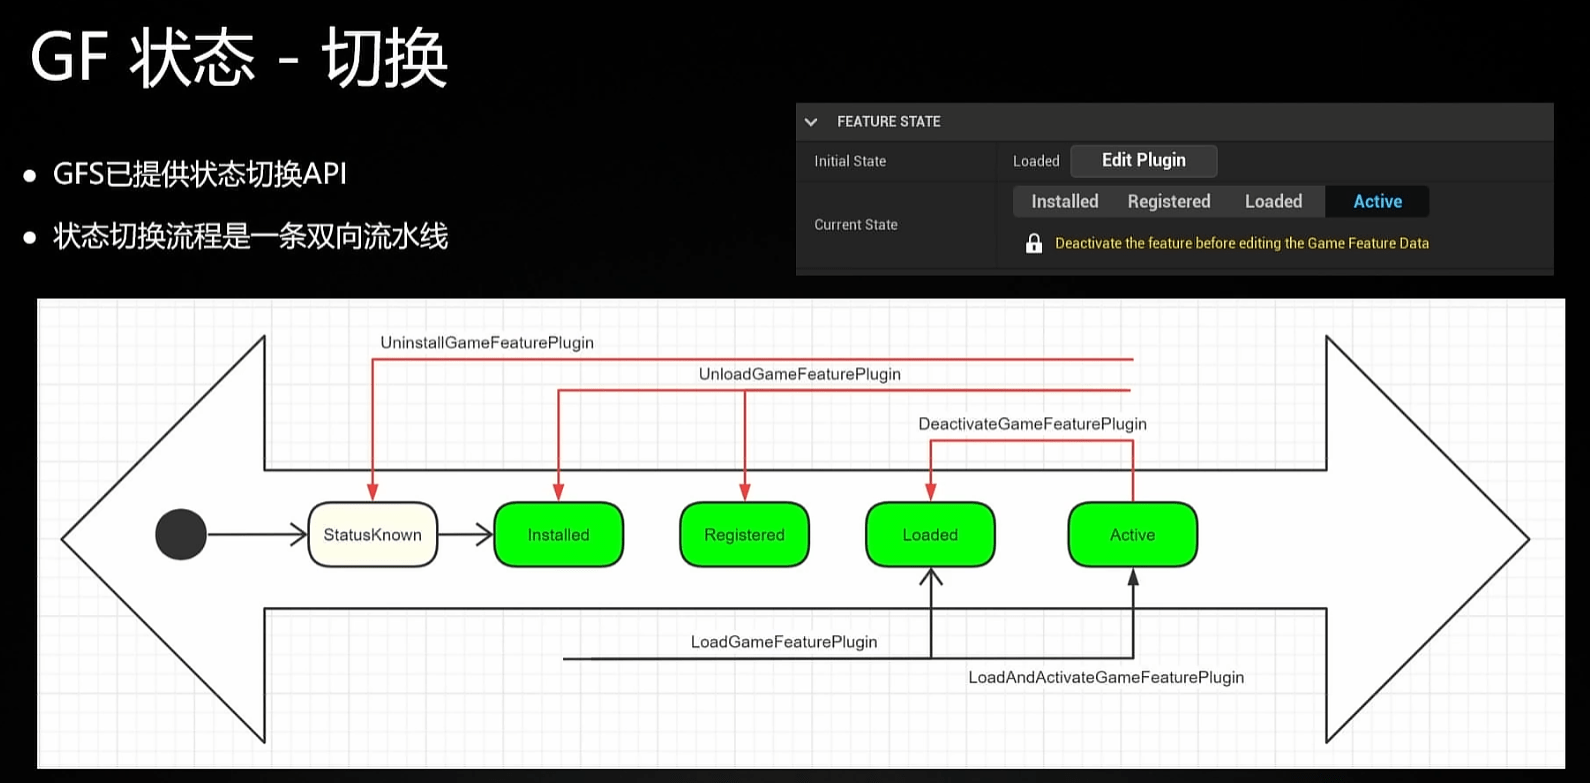Click the black start circle in diagram
This screenshot has height=783, width=1590.
tap(181, 534)
